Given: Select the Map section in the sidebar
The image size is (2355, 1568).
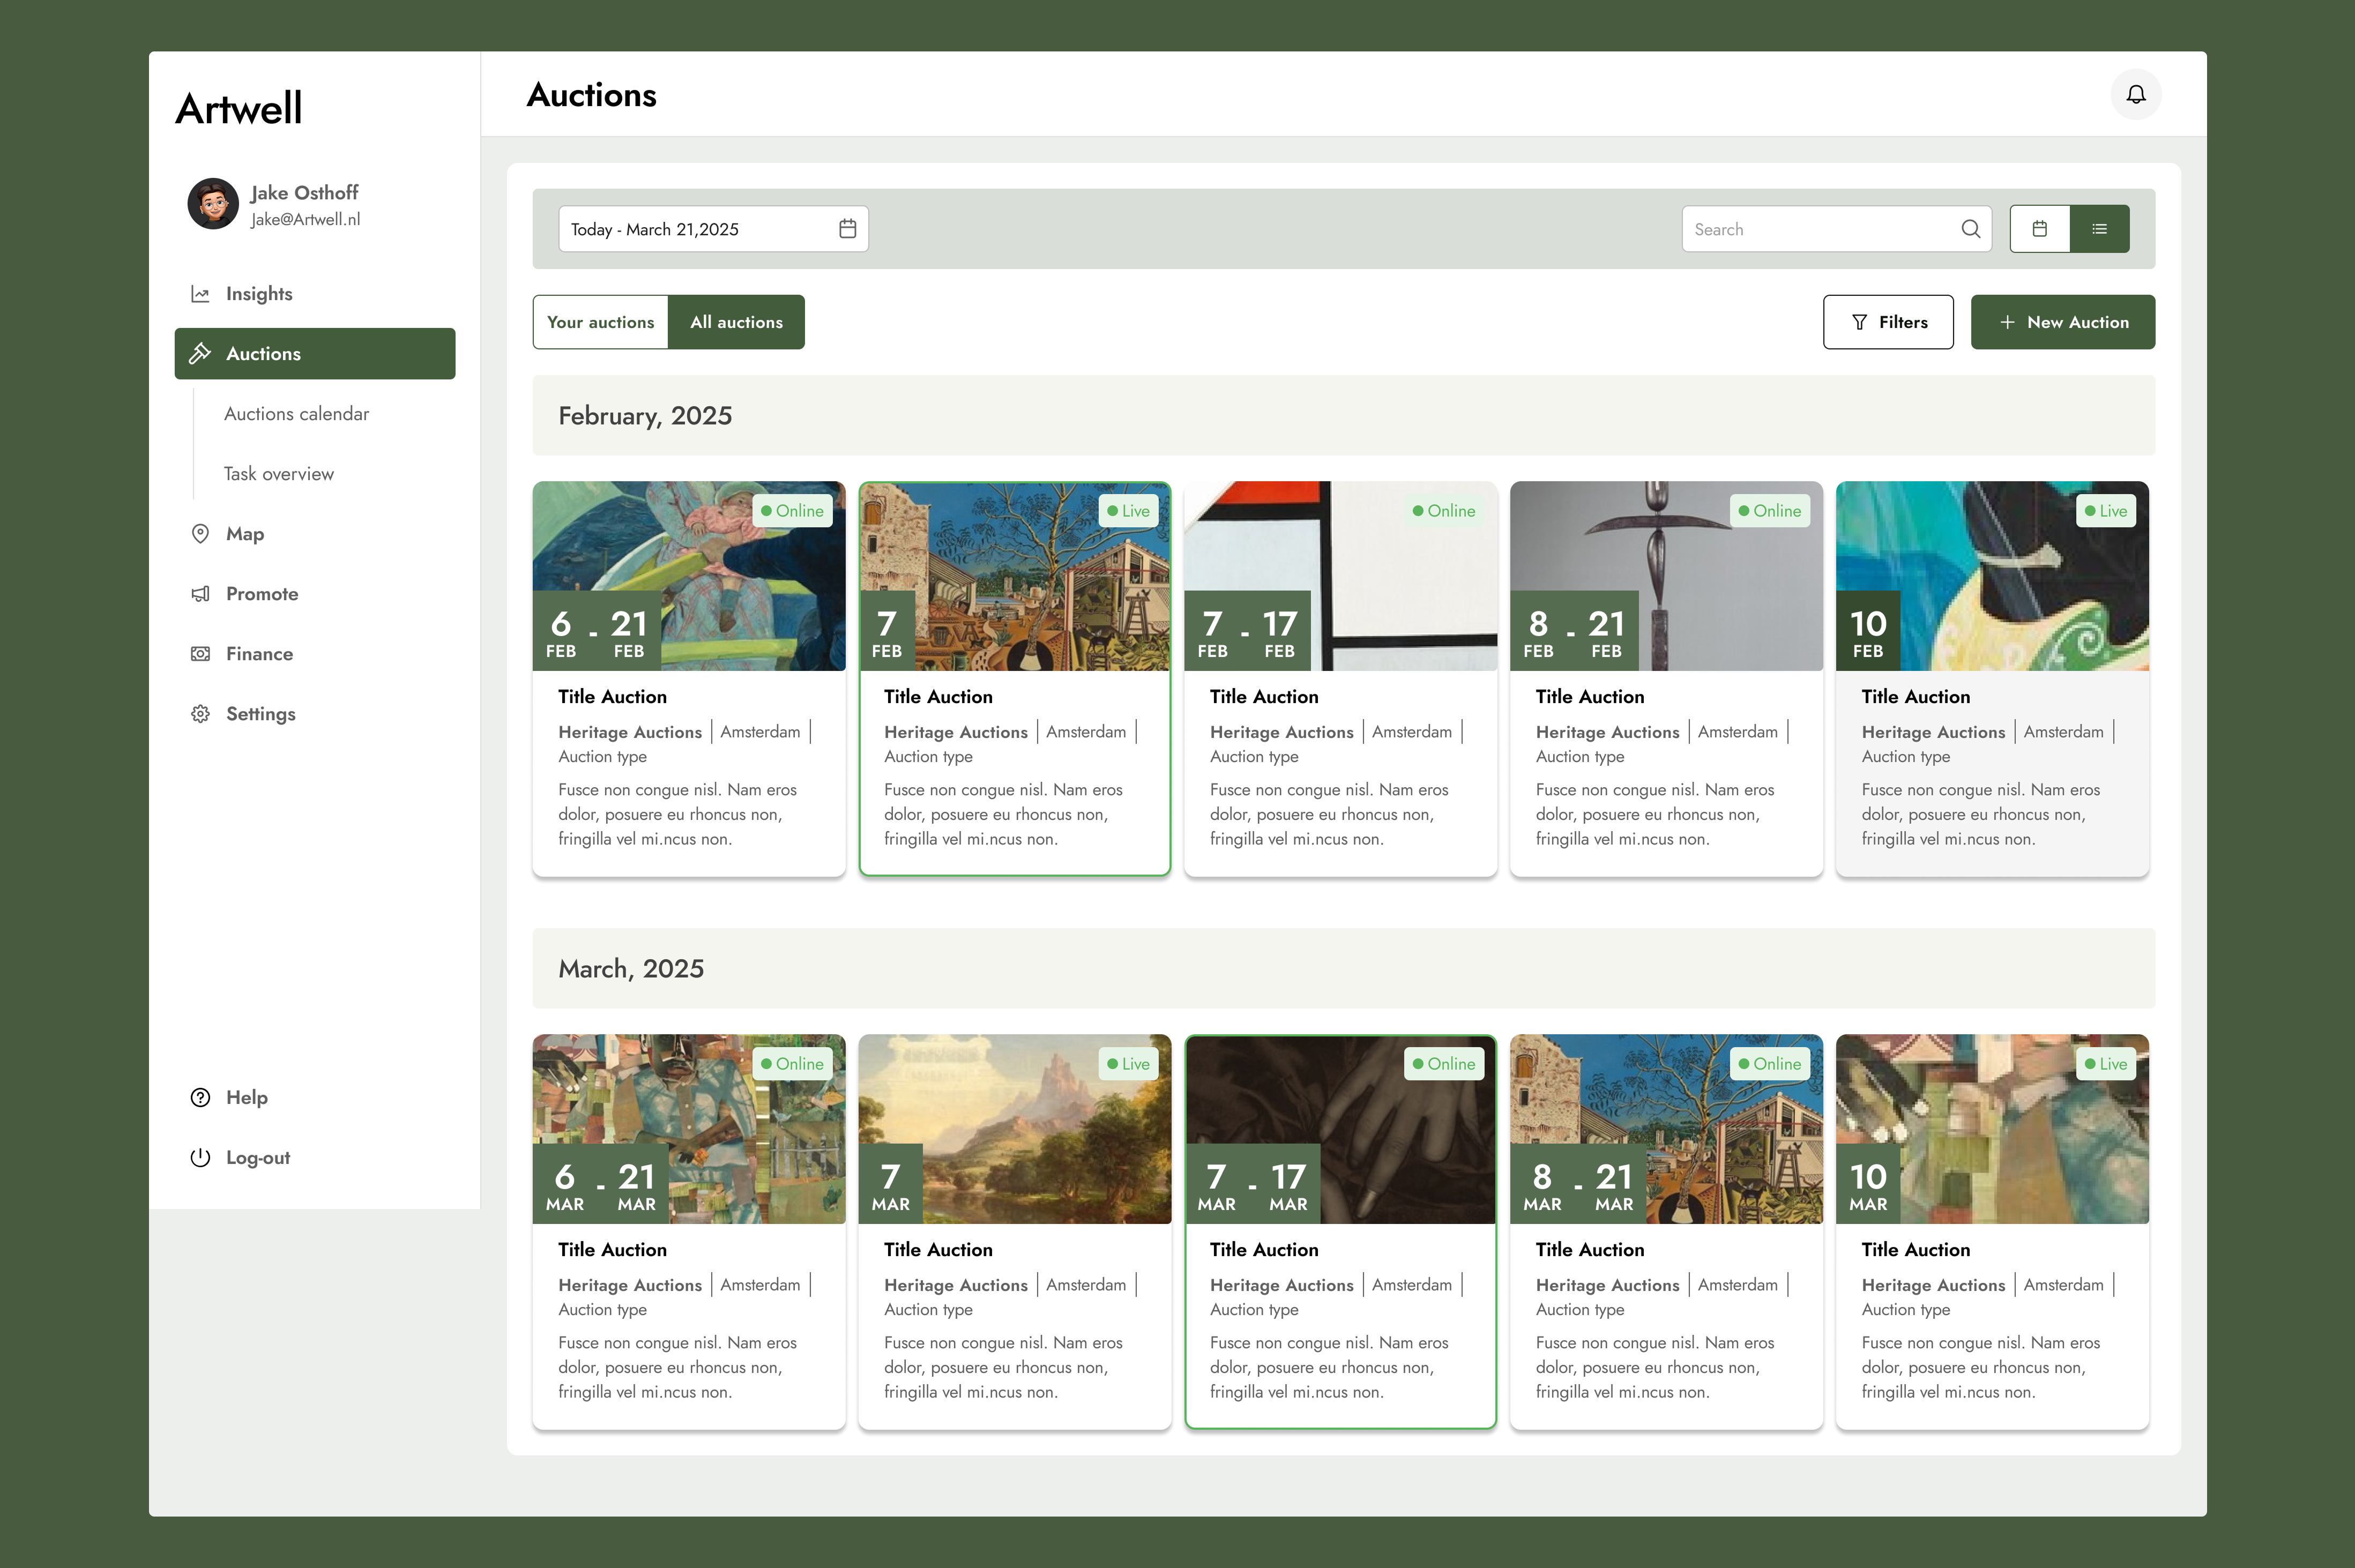Looking at the screenshot, I should [x=245, y=533].
